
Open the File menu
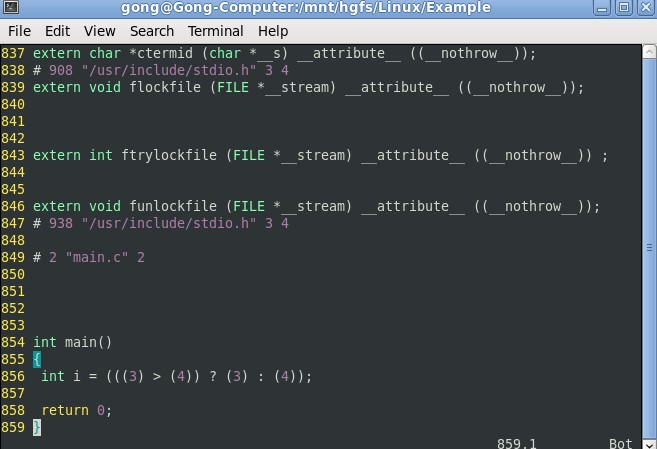click(x=19, y=31)
